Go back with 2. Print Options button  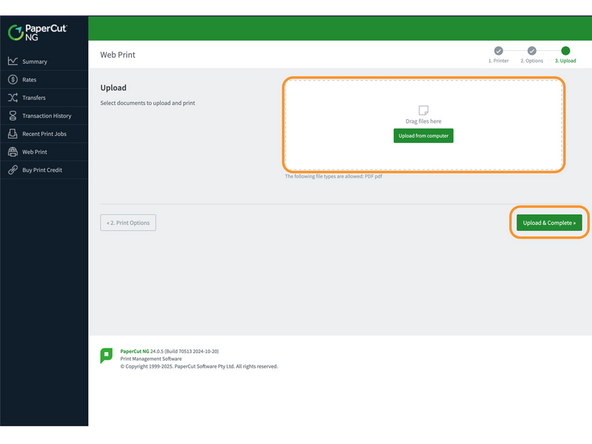tap(128, 223)
